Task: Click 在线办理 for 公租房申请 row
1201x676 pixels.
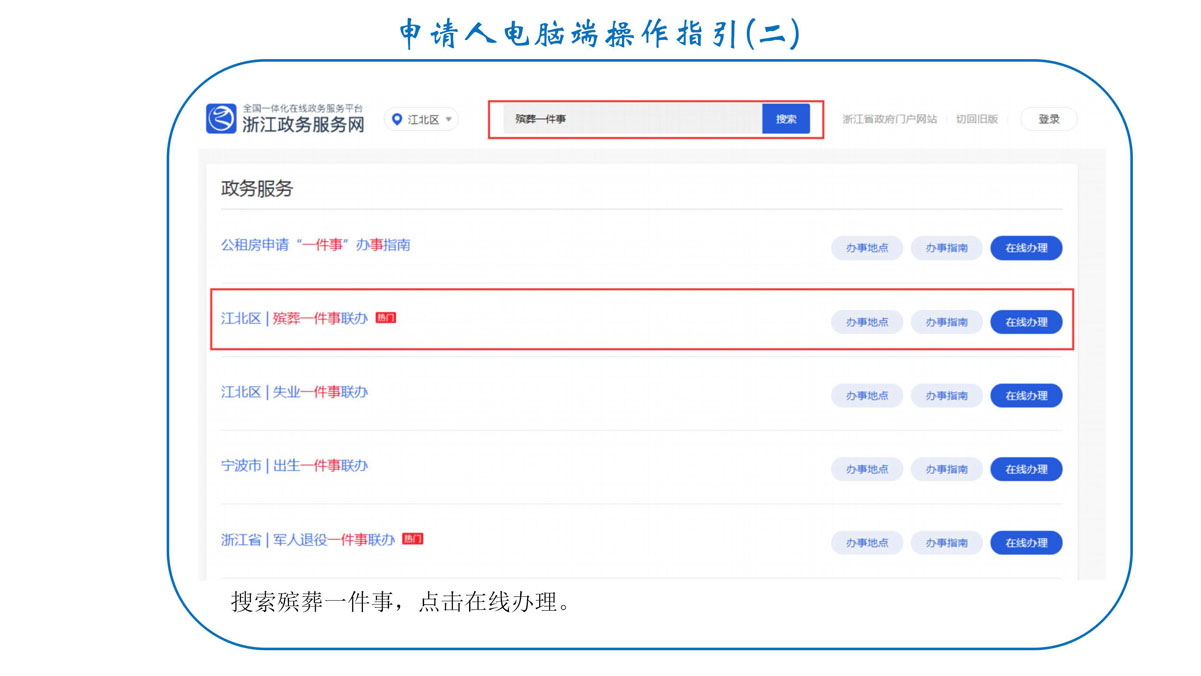Action: pyautogui.click(x=1026, y=248)
